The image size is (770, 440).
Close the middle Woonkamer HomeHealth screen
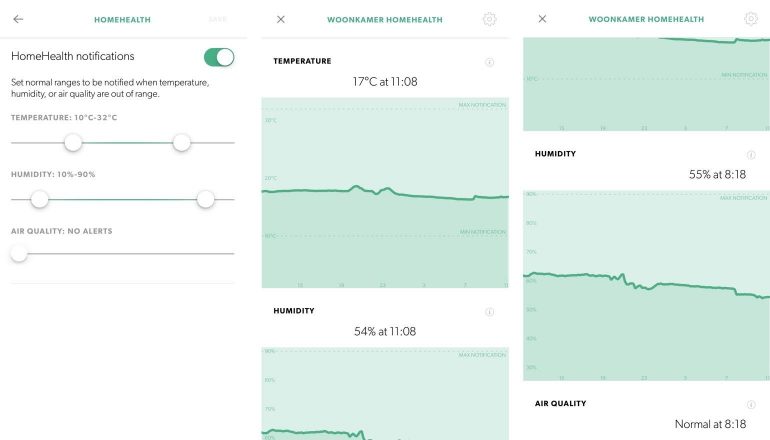tap(280, 19)
